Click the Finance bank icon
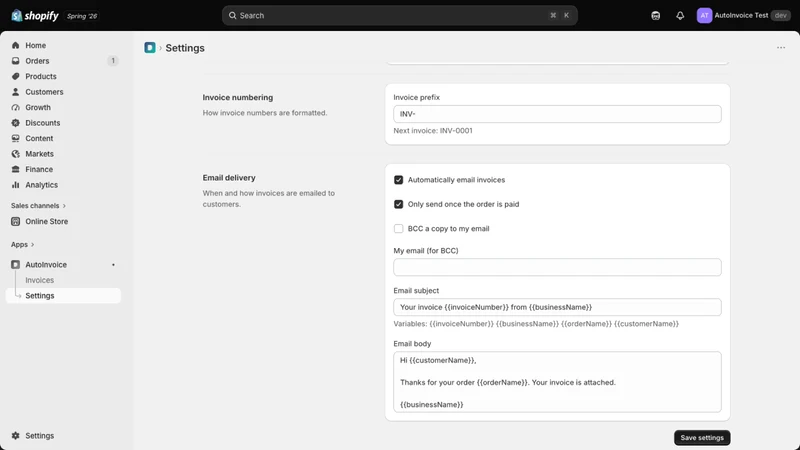The height and width of the screenshot is (450, 800). pyautogui.click(x=15, y=169)
